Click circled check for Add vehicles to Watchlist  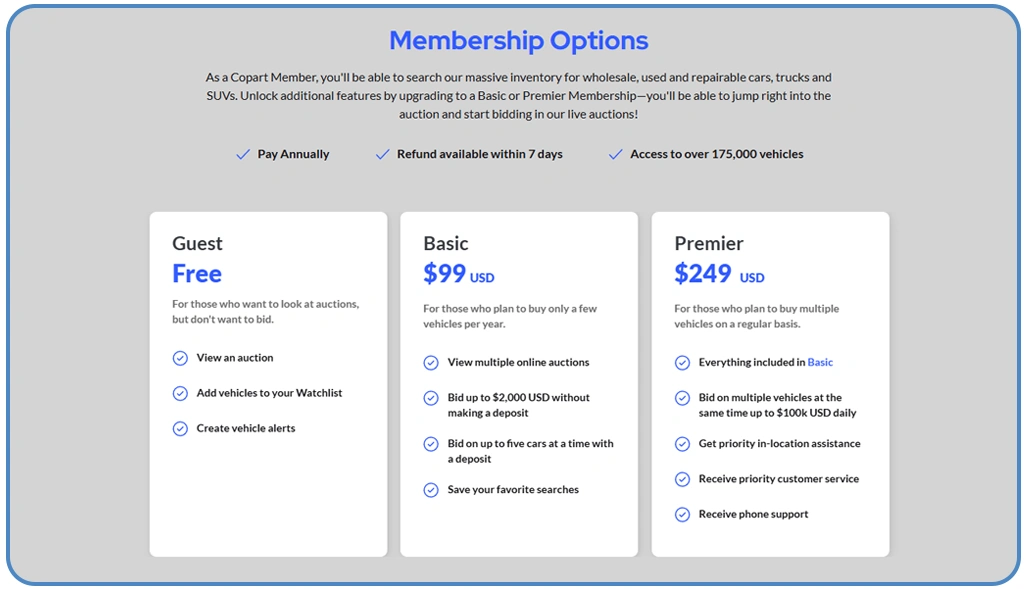click(x=180, y=393)
